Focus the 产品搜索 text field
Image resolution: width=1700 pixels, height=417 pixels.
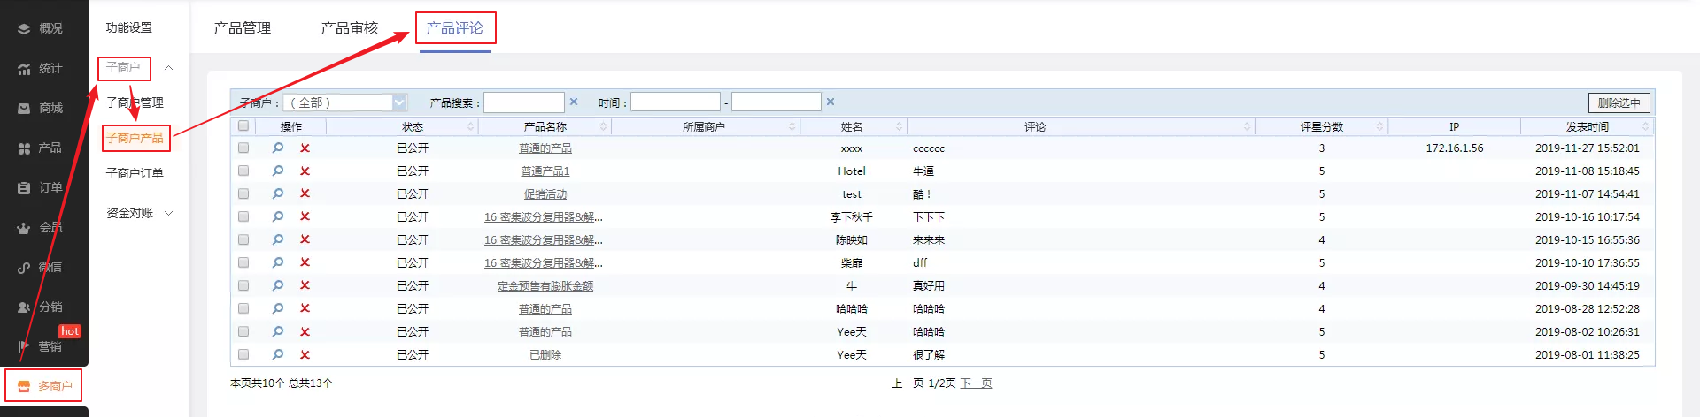(x=524, y=102)
